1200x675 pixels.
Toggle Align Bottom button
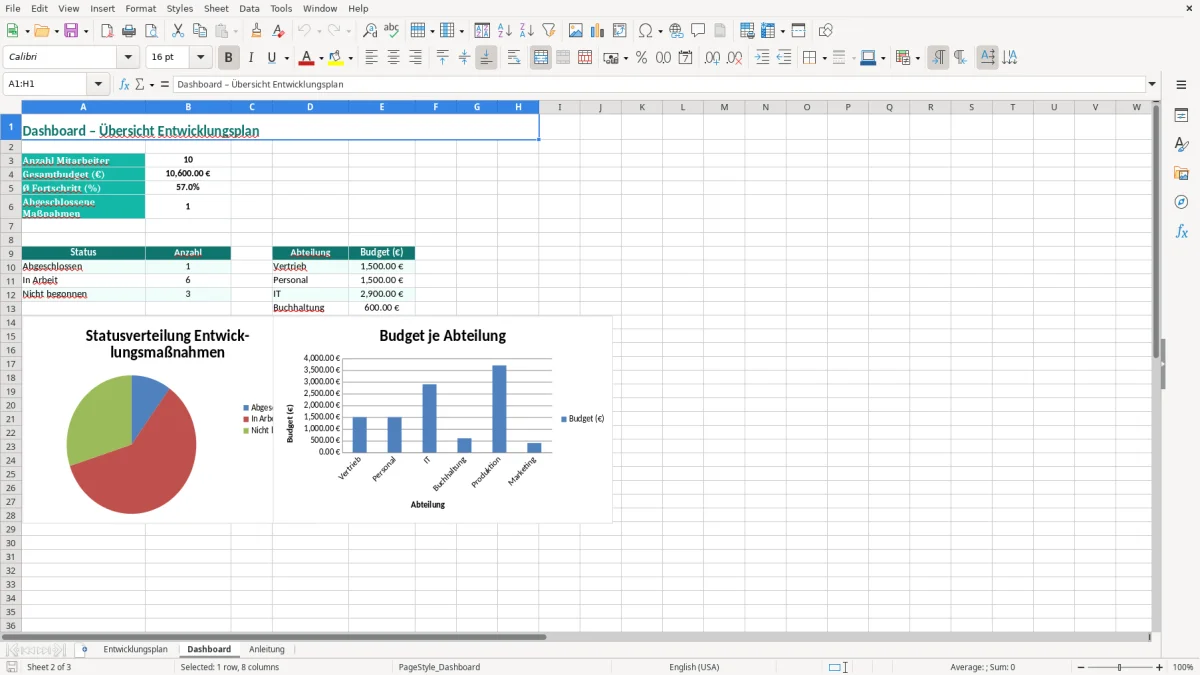pos(486,58)
